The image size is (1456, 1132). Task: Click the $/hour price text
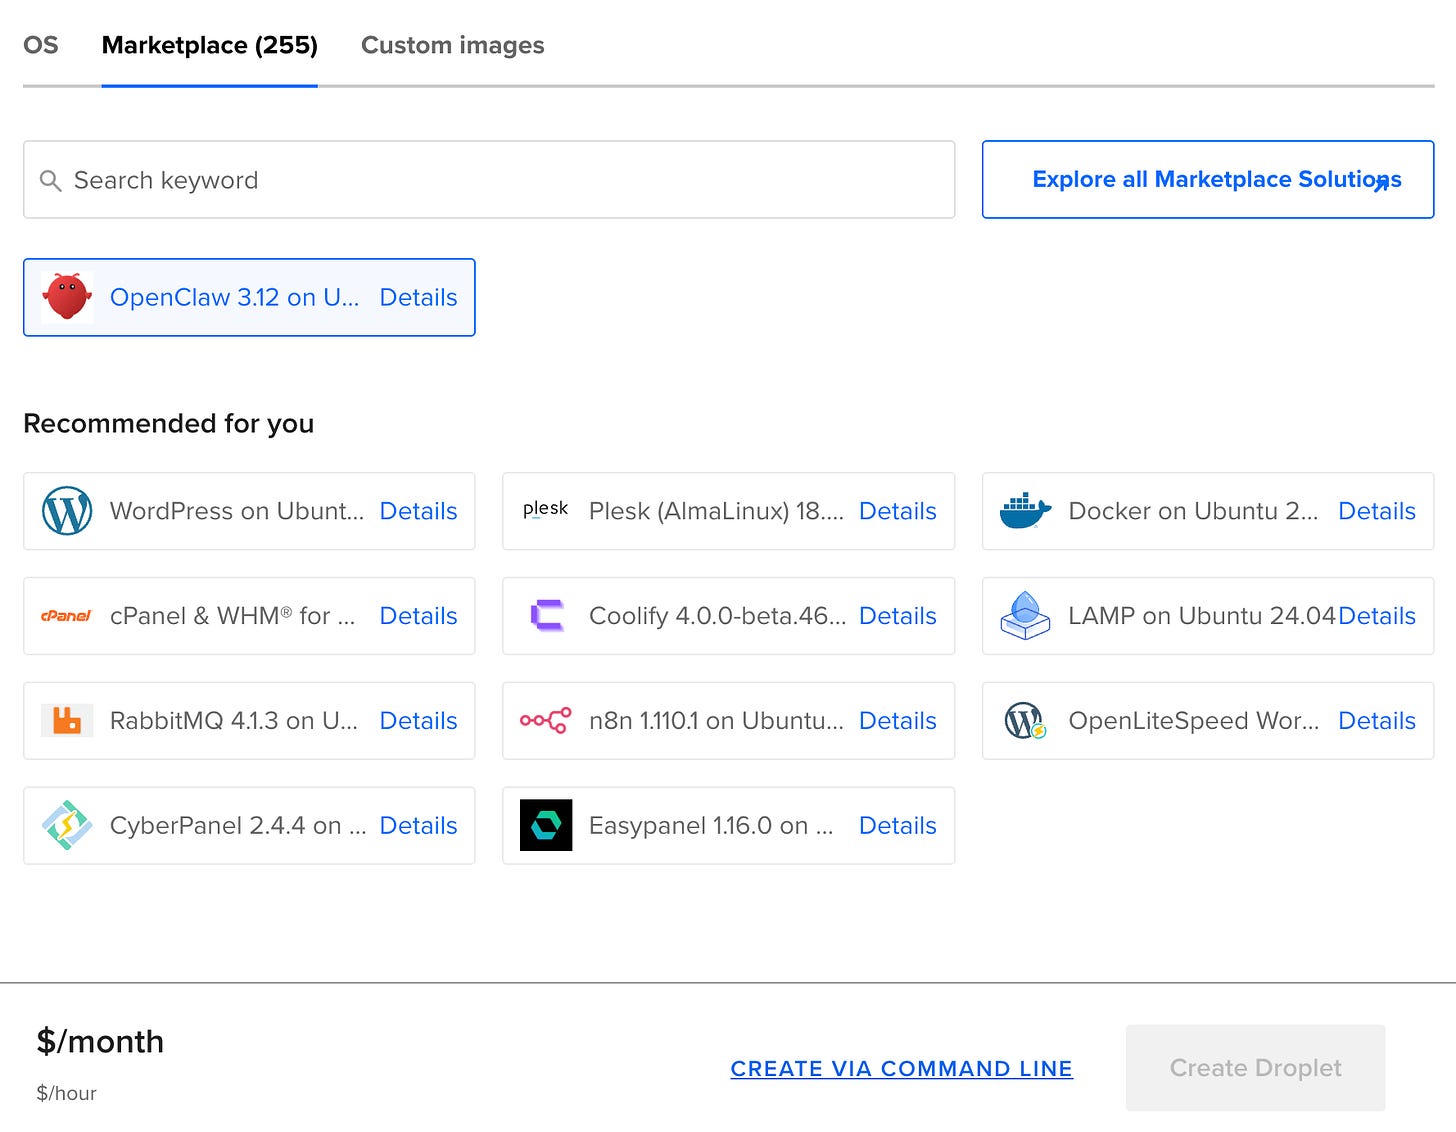(x=67, y=1093)
